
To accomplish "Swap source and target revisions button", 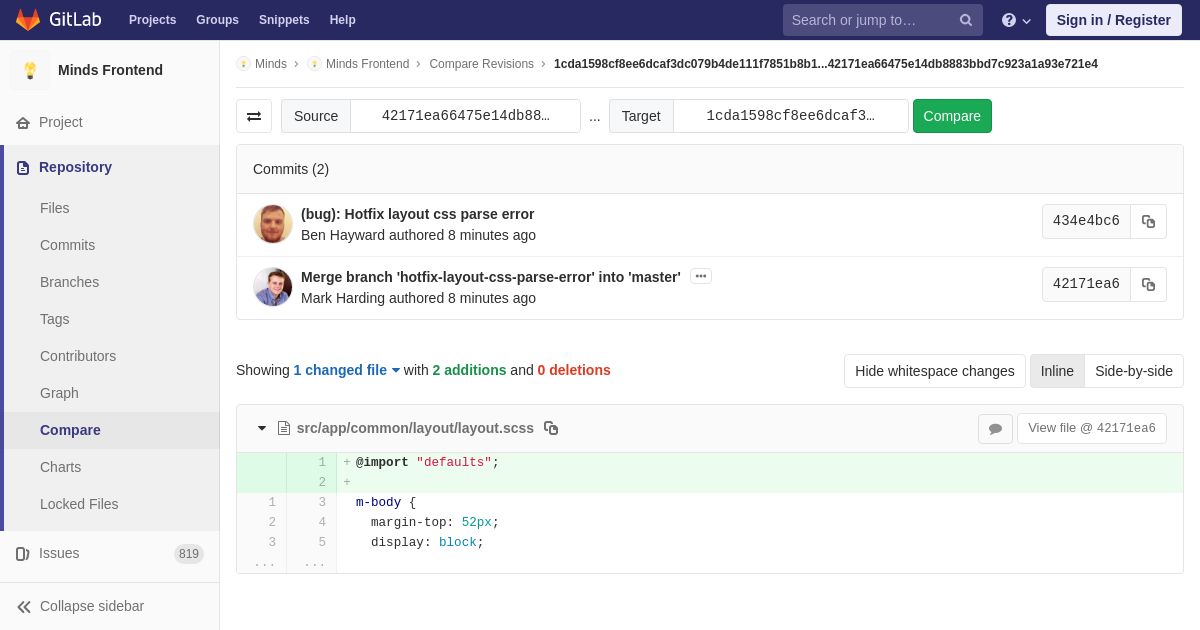I will [254, 116].
